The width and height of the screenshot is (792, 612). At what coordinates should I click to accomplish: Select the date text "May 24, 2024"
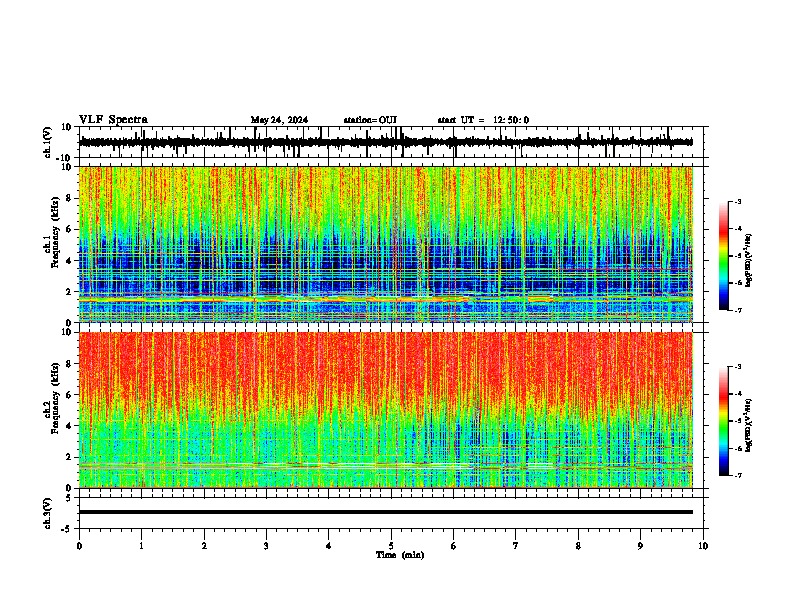tap(279, 120)
